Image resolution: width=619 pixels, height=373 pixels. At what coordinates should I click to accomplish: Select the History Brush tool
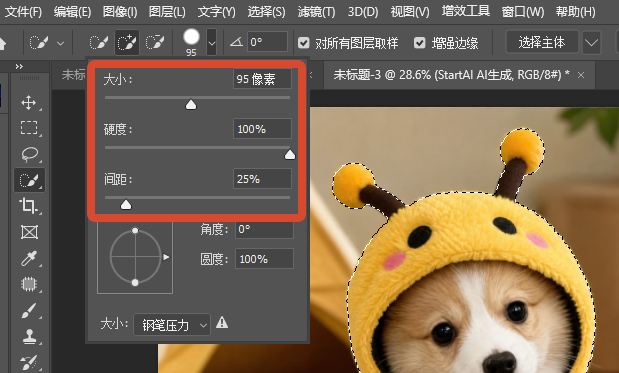[30, 362]
